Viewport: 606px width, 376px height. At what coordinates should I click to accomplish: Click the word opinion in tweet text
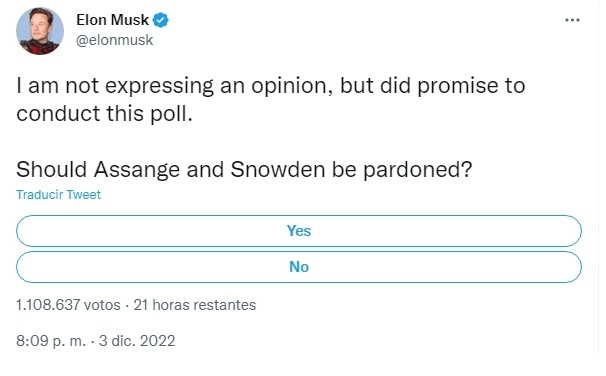[x=292, y=87]
